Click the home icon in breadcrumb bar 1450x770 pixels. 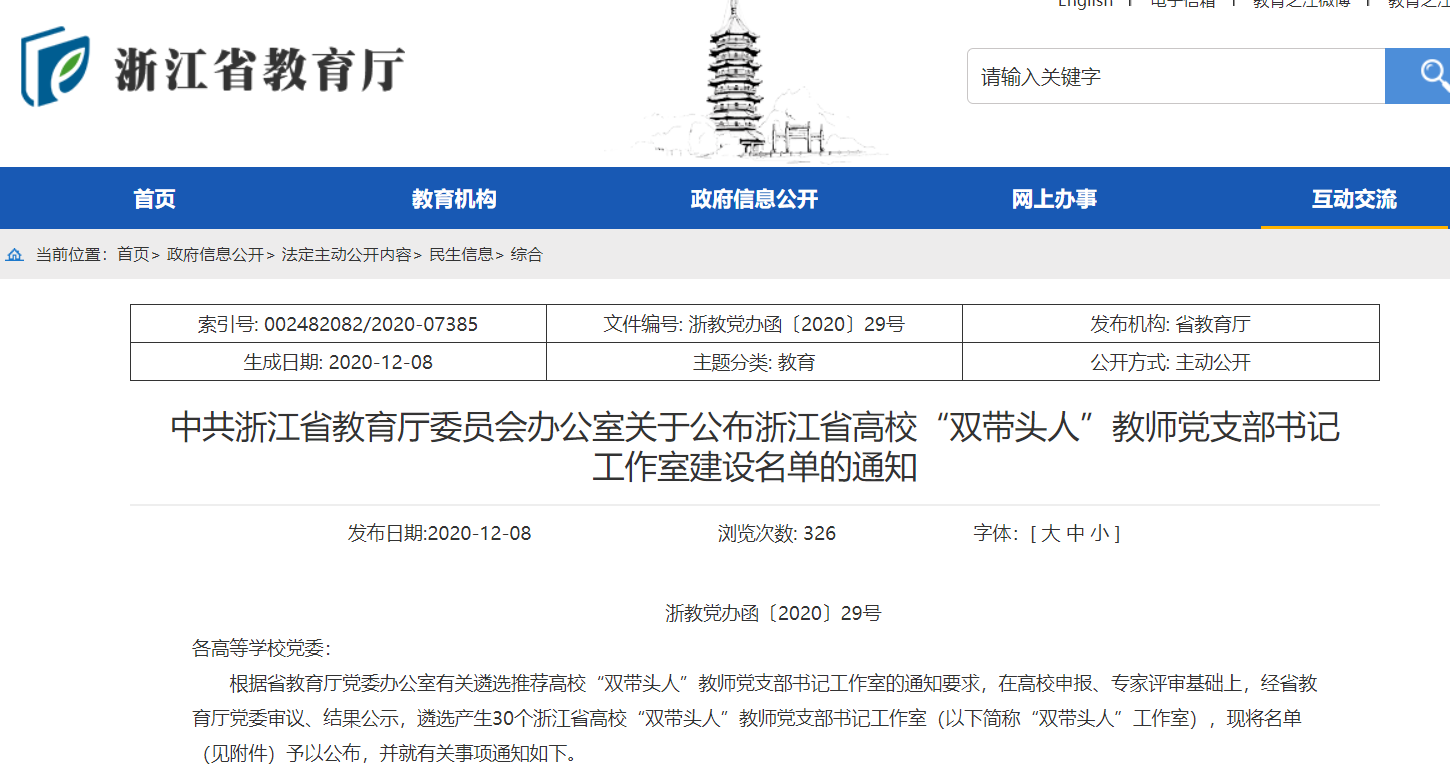(x=15, y=255)
